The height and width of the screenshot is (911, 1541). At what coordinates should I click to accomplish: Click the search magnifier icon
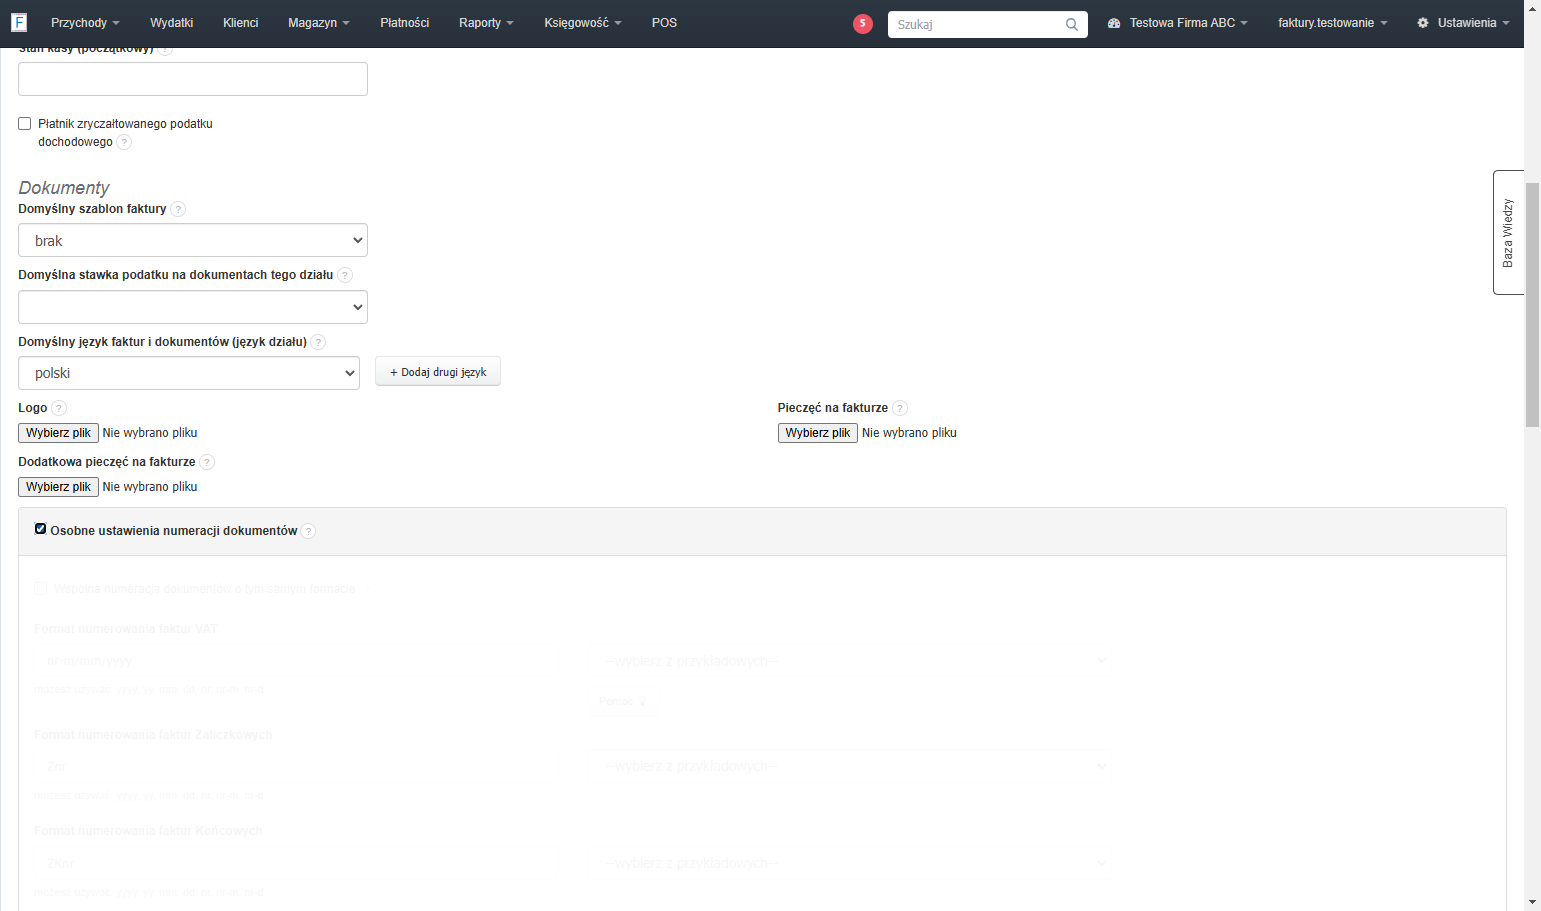pyautogui.click(x=1071, y=24)
